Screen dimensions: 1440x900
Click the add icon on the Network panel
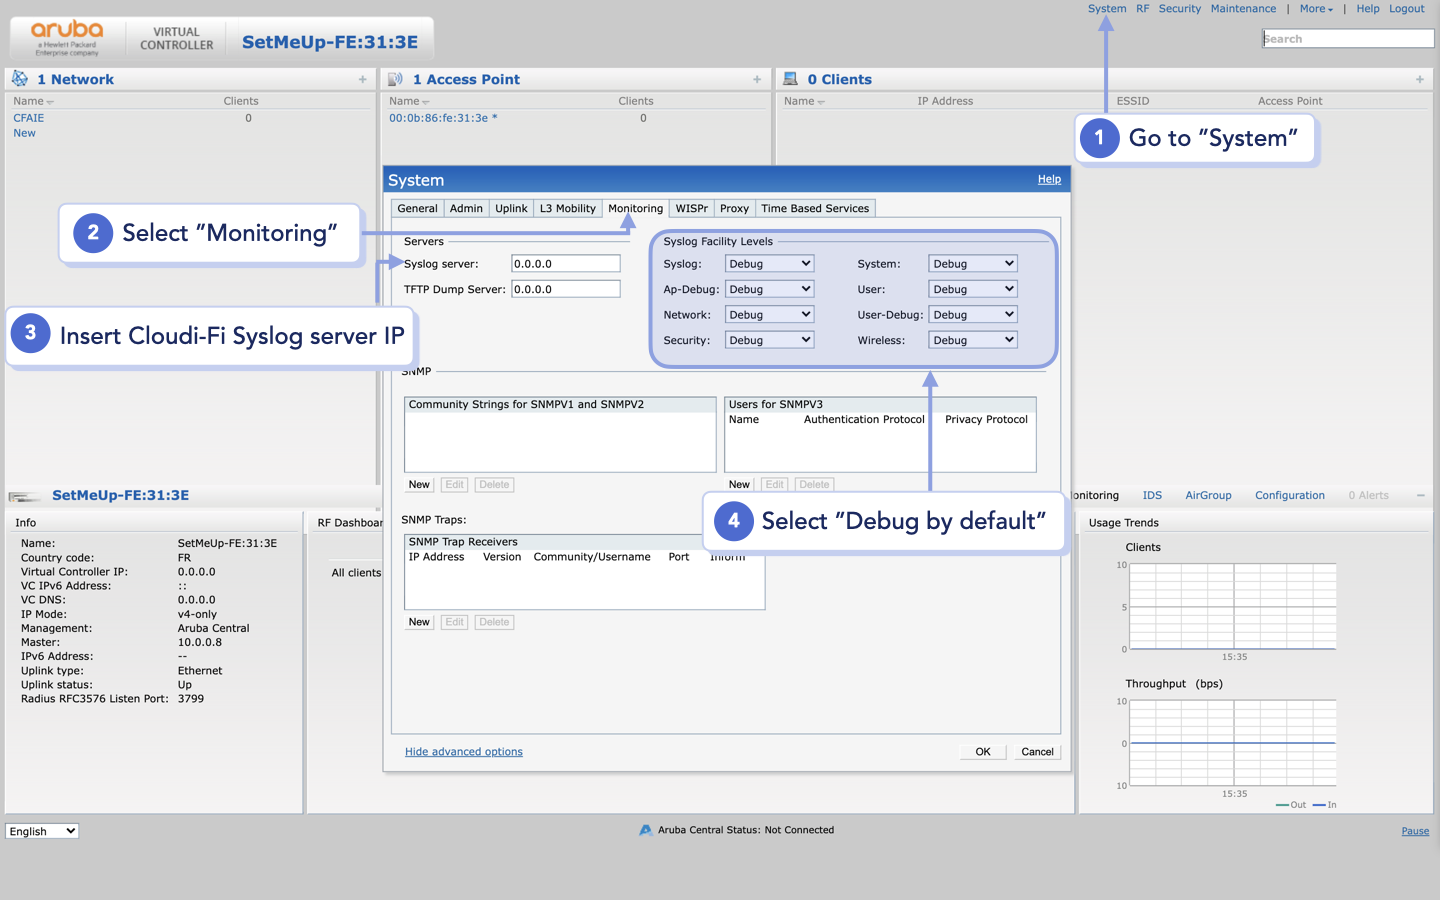click(x=364, y=79)
